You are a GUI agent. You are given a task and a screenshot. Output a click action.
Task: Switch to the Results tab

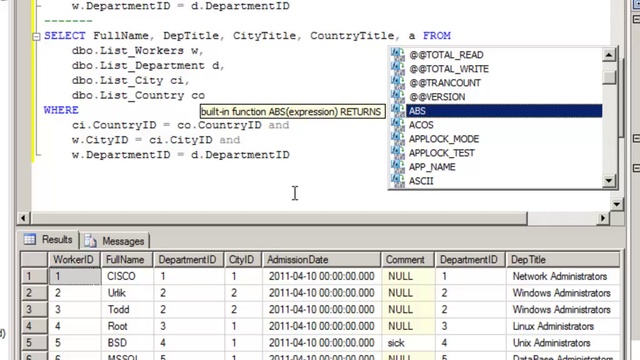tap(49, 240)
